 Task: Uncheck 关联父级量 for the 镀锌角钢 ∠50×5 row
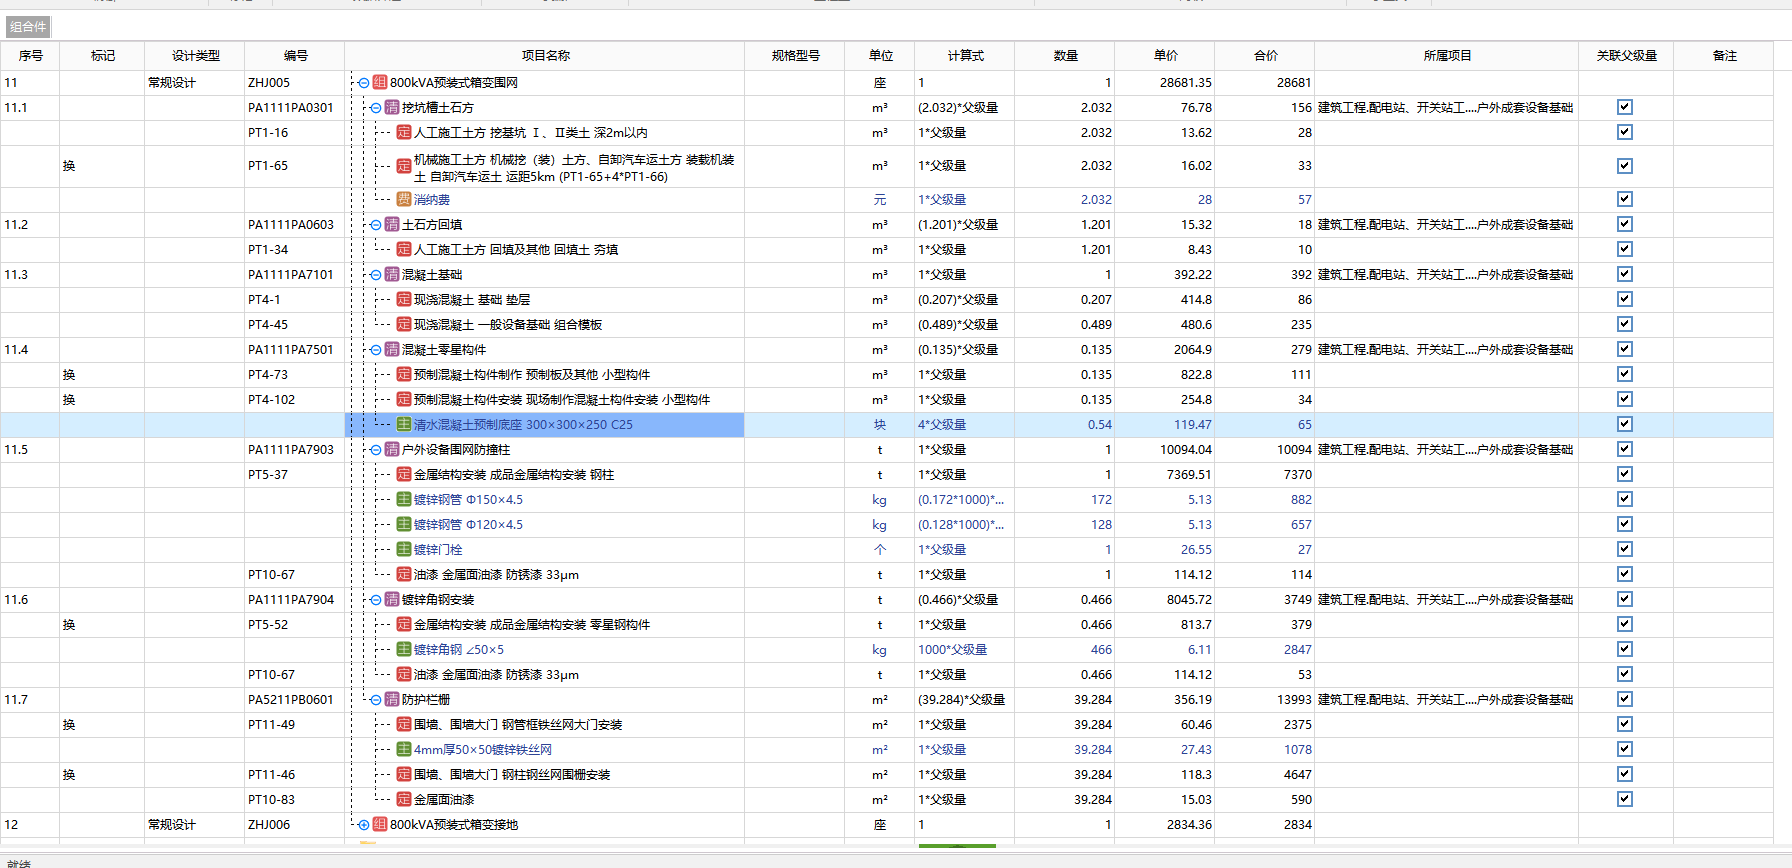[x=1625, y=649]
